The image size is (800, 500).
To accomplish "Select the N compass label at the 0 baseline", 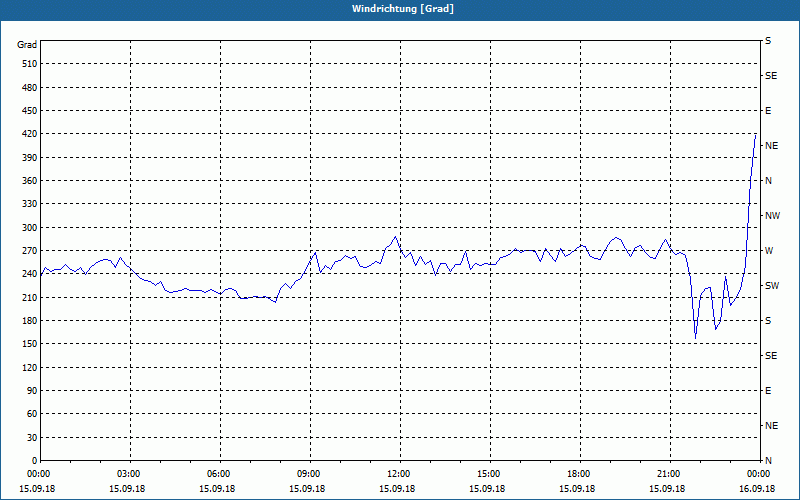I will pos(768,461).
